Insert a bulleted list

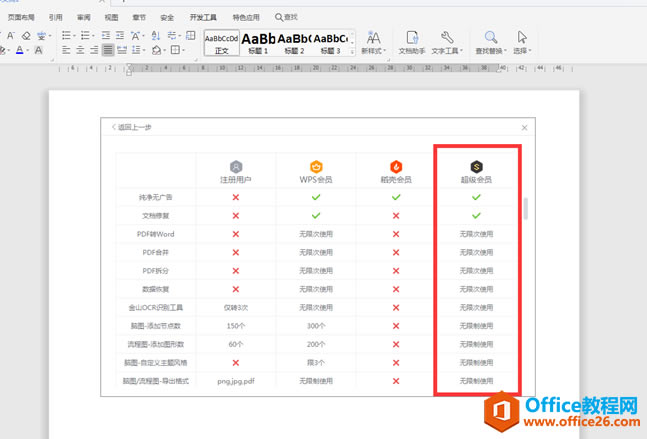click(x=66, y=34)
